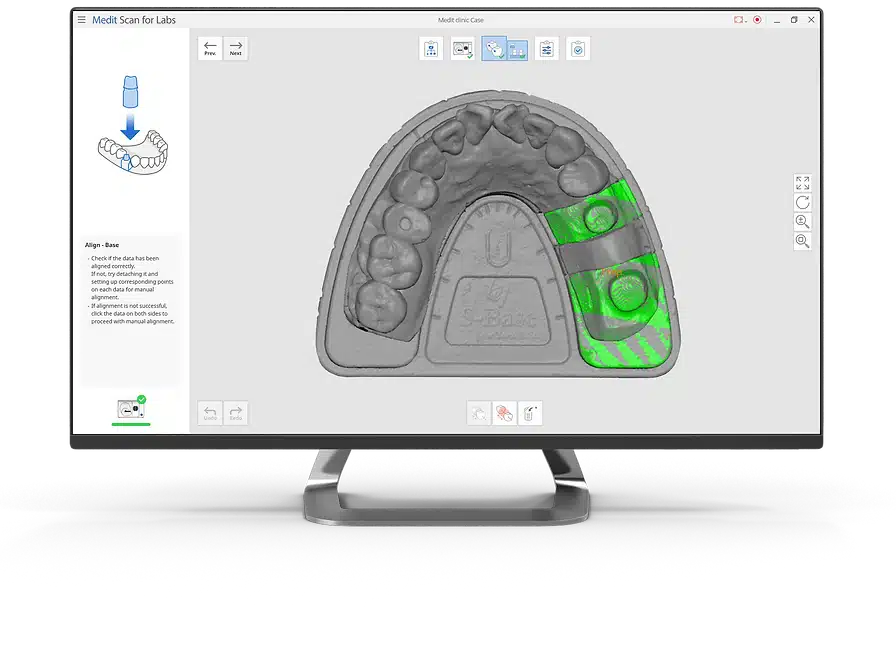The image size is (896, 646).
Task: Click the fit-to-screen expand arrows icon
Action: 802,183
